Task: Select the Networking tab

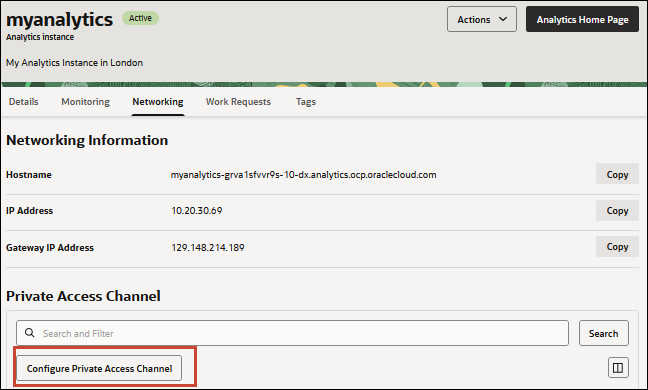Action: click(x=158, y=102)
